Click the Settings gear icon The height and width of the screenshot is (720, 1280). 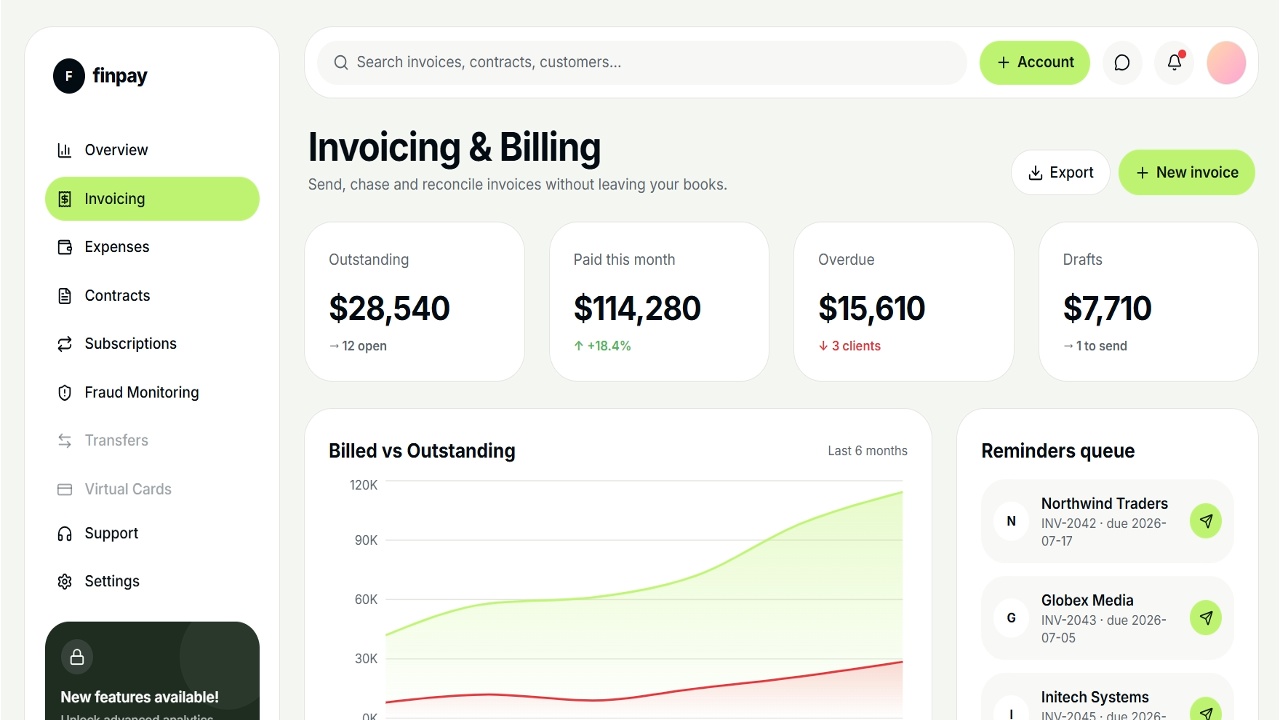tap(65, 581)
